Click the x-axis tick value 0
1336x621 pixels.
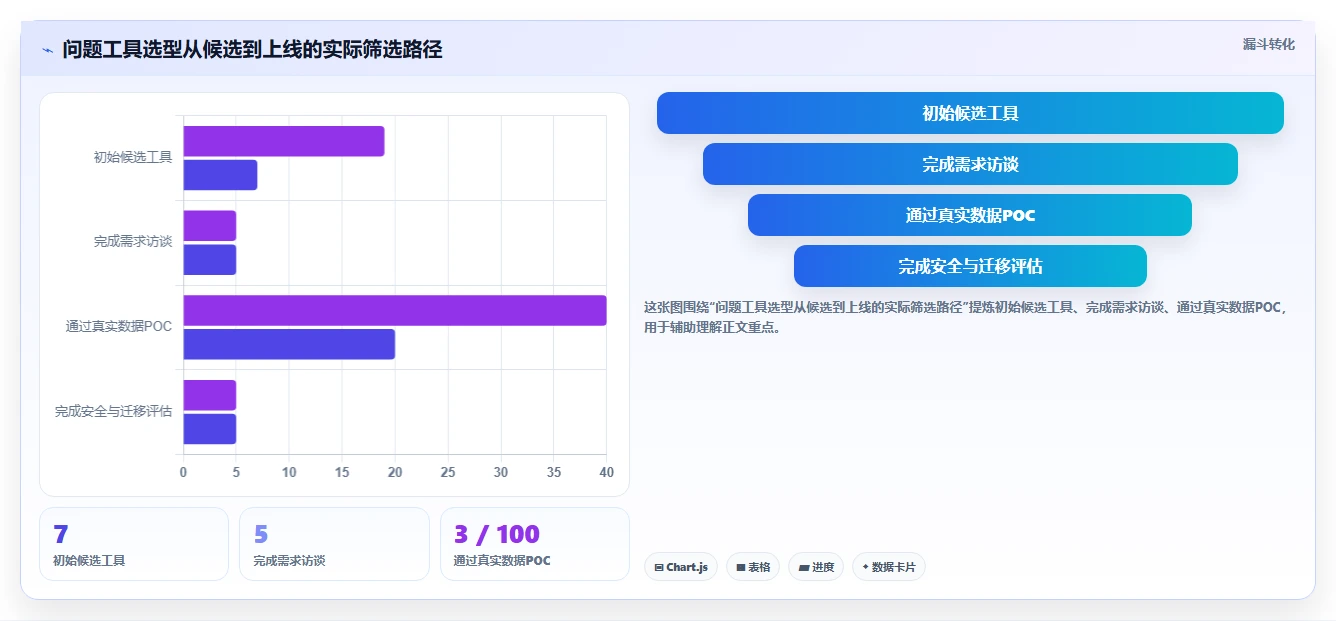click(183, 472)
